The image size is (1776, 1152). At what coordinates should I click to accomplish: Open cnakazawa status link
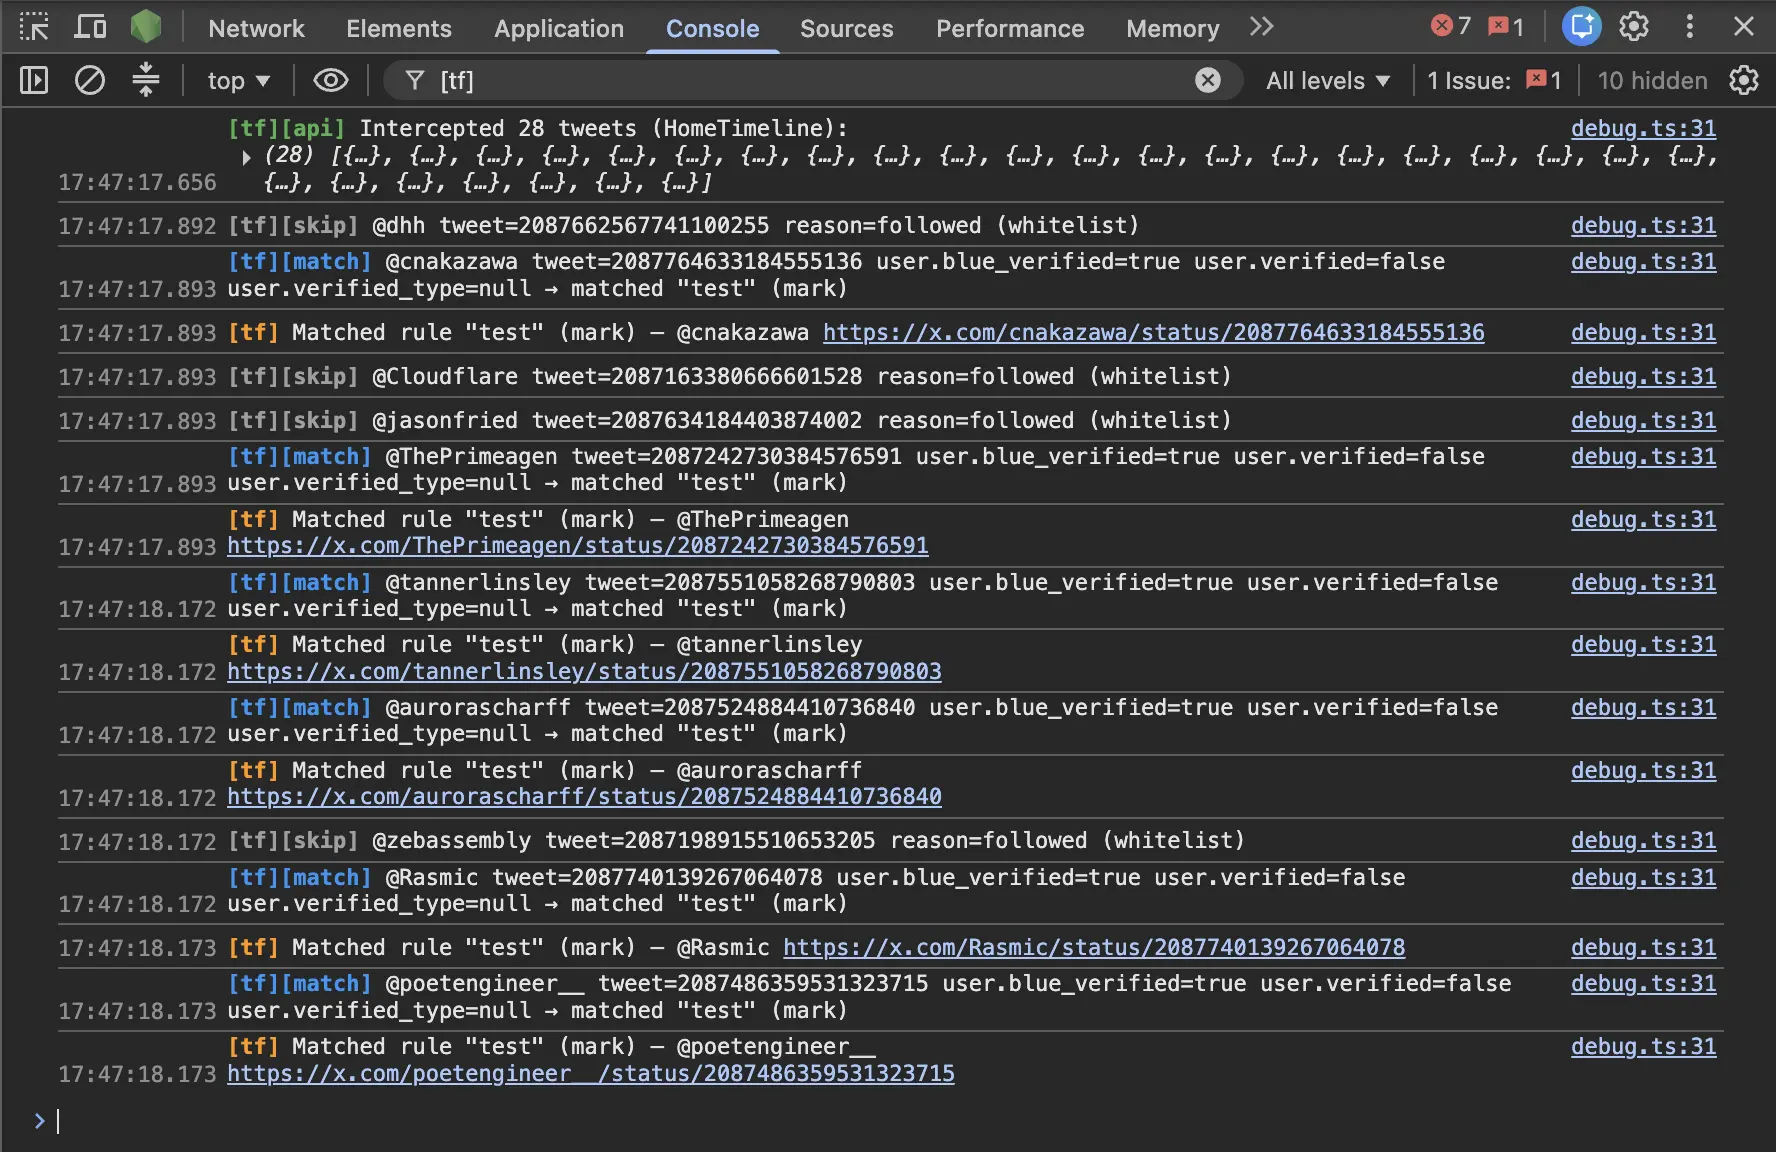coord(1154,333)
